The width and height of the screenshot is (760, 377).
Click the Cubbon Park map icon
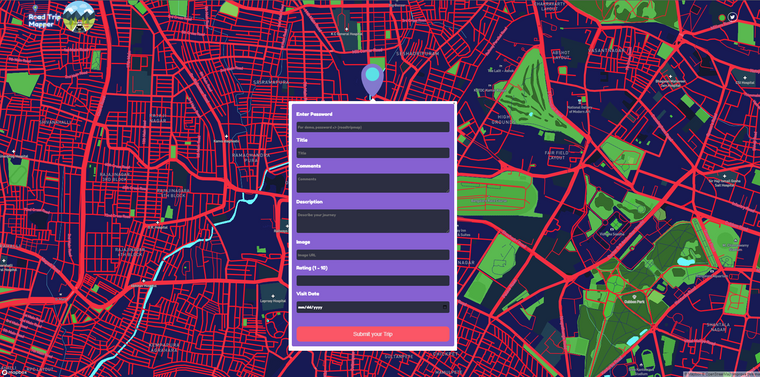(x=634, y=296)
